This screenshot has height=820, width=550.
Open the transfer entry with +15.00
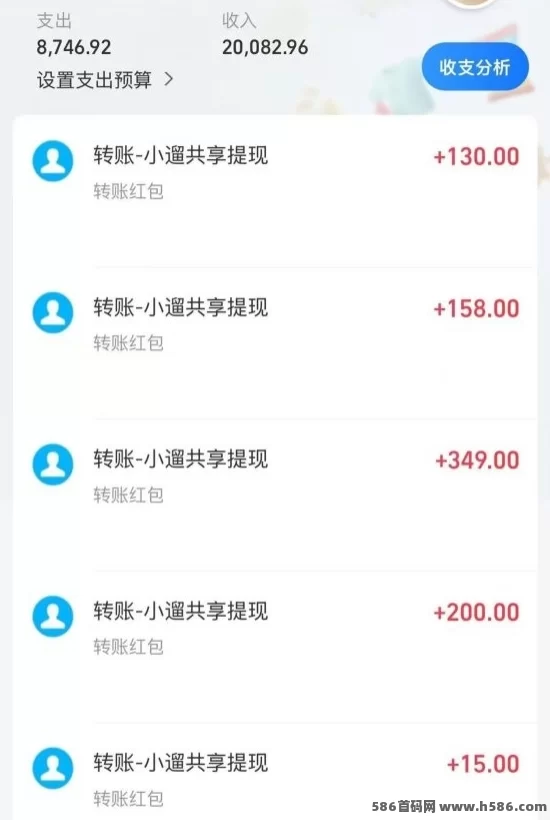(275, 771)
